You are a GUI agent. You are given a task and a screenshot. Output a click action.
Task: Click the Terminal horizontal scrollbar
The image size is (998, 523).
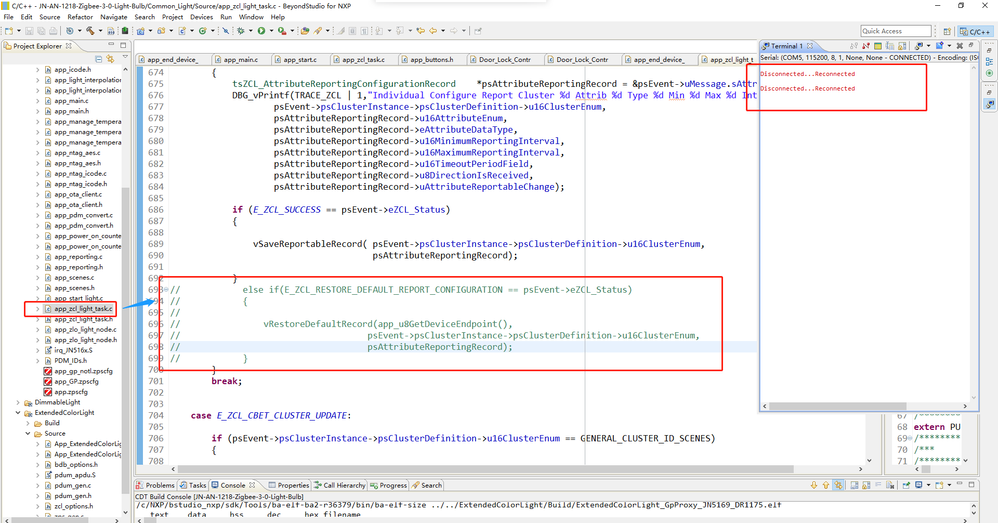(837, 405)
